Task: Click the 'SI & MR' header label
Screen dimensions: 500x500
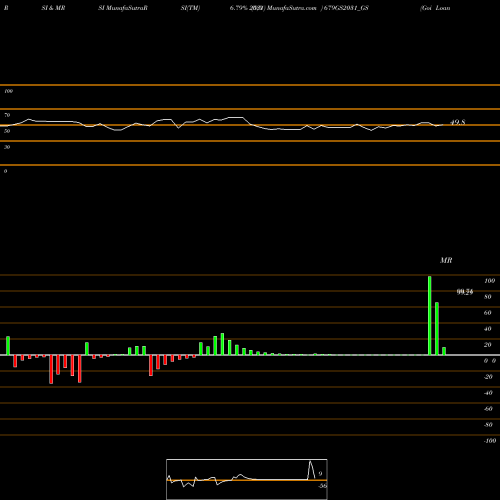Action: (53, 8)
